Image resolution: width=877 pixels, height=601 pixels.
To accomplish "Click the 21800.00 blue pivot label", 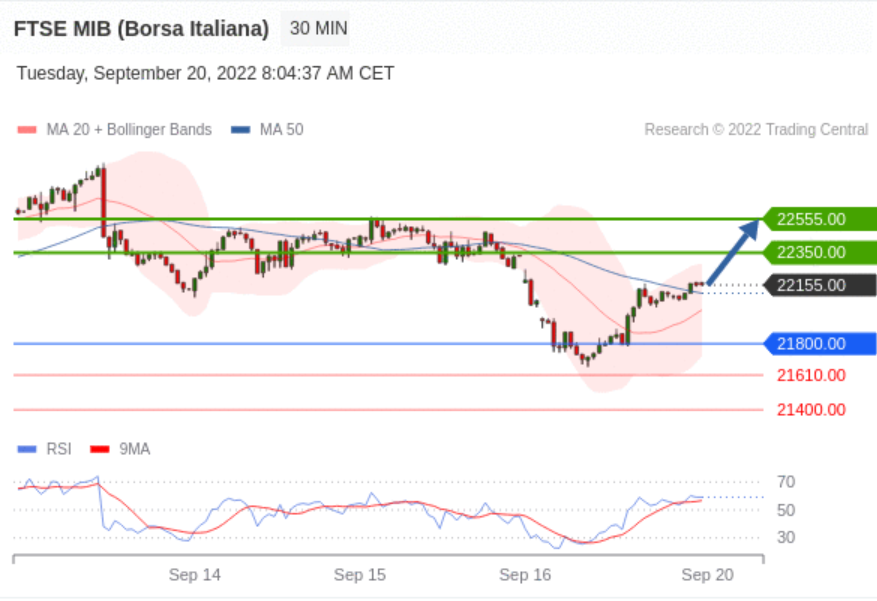I will click(x=819, y=343).
